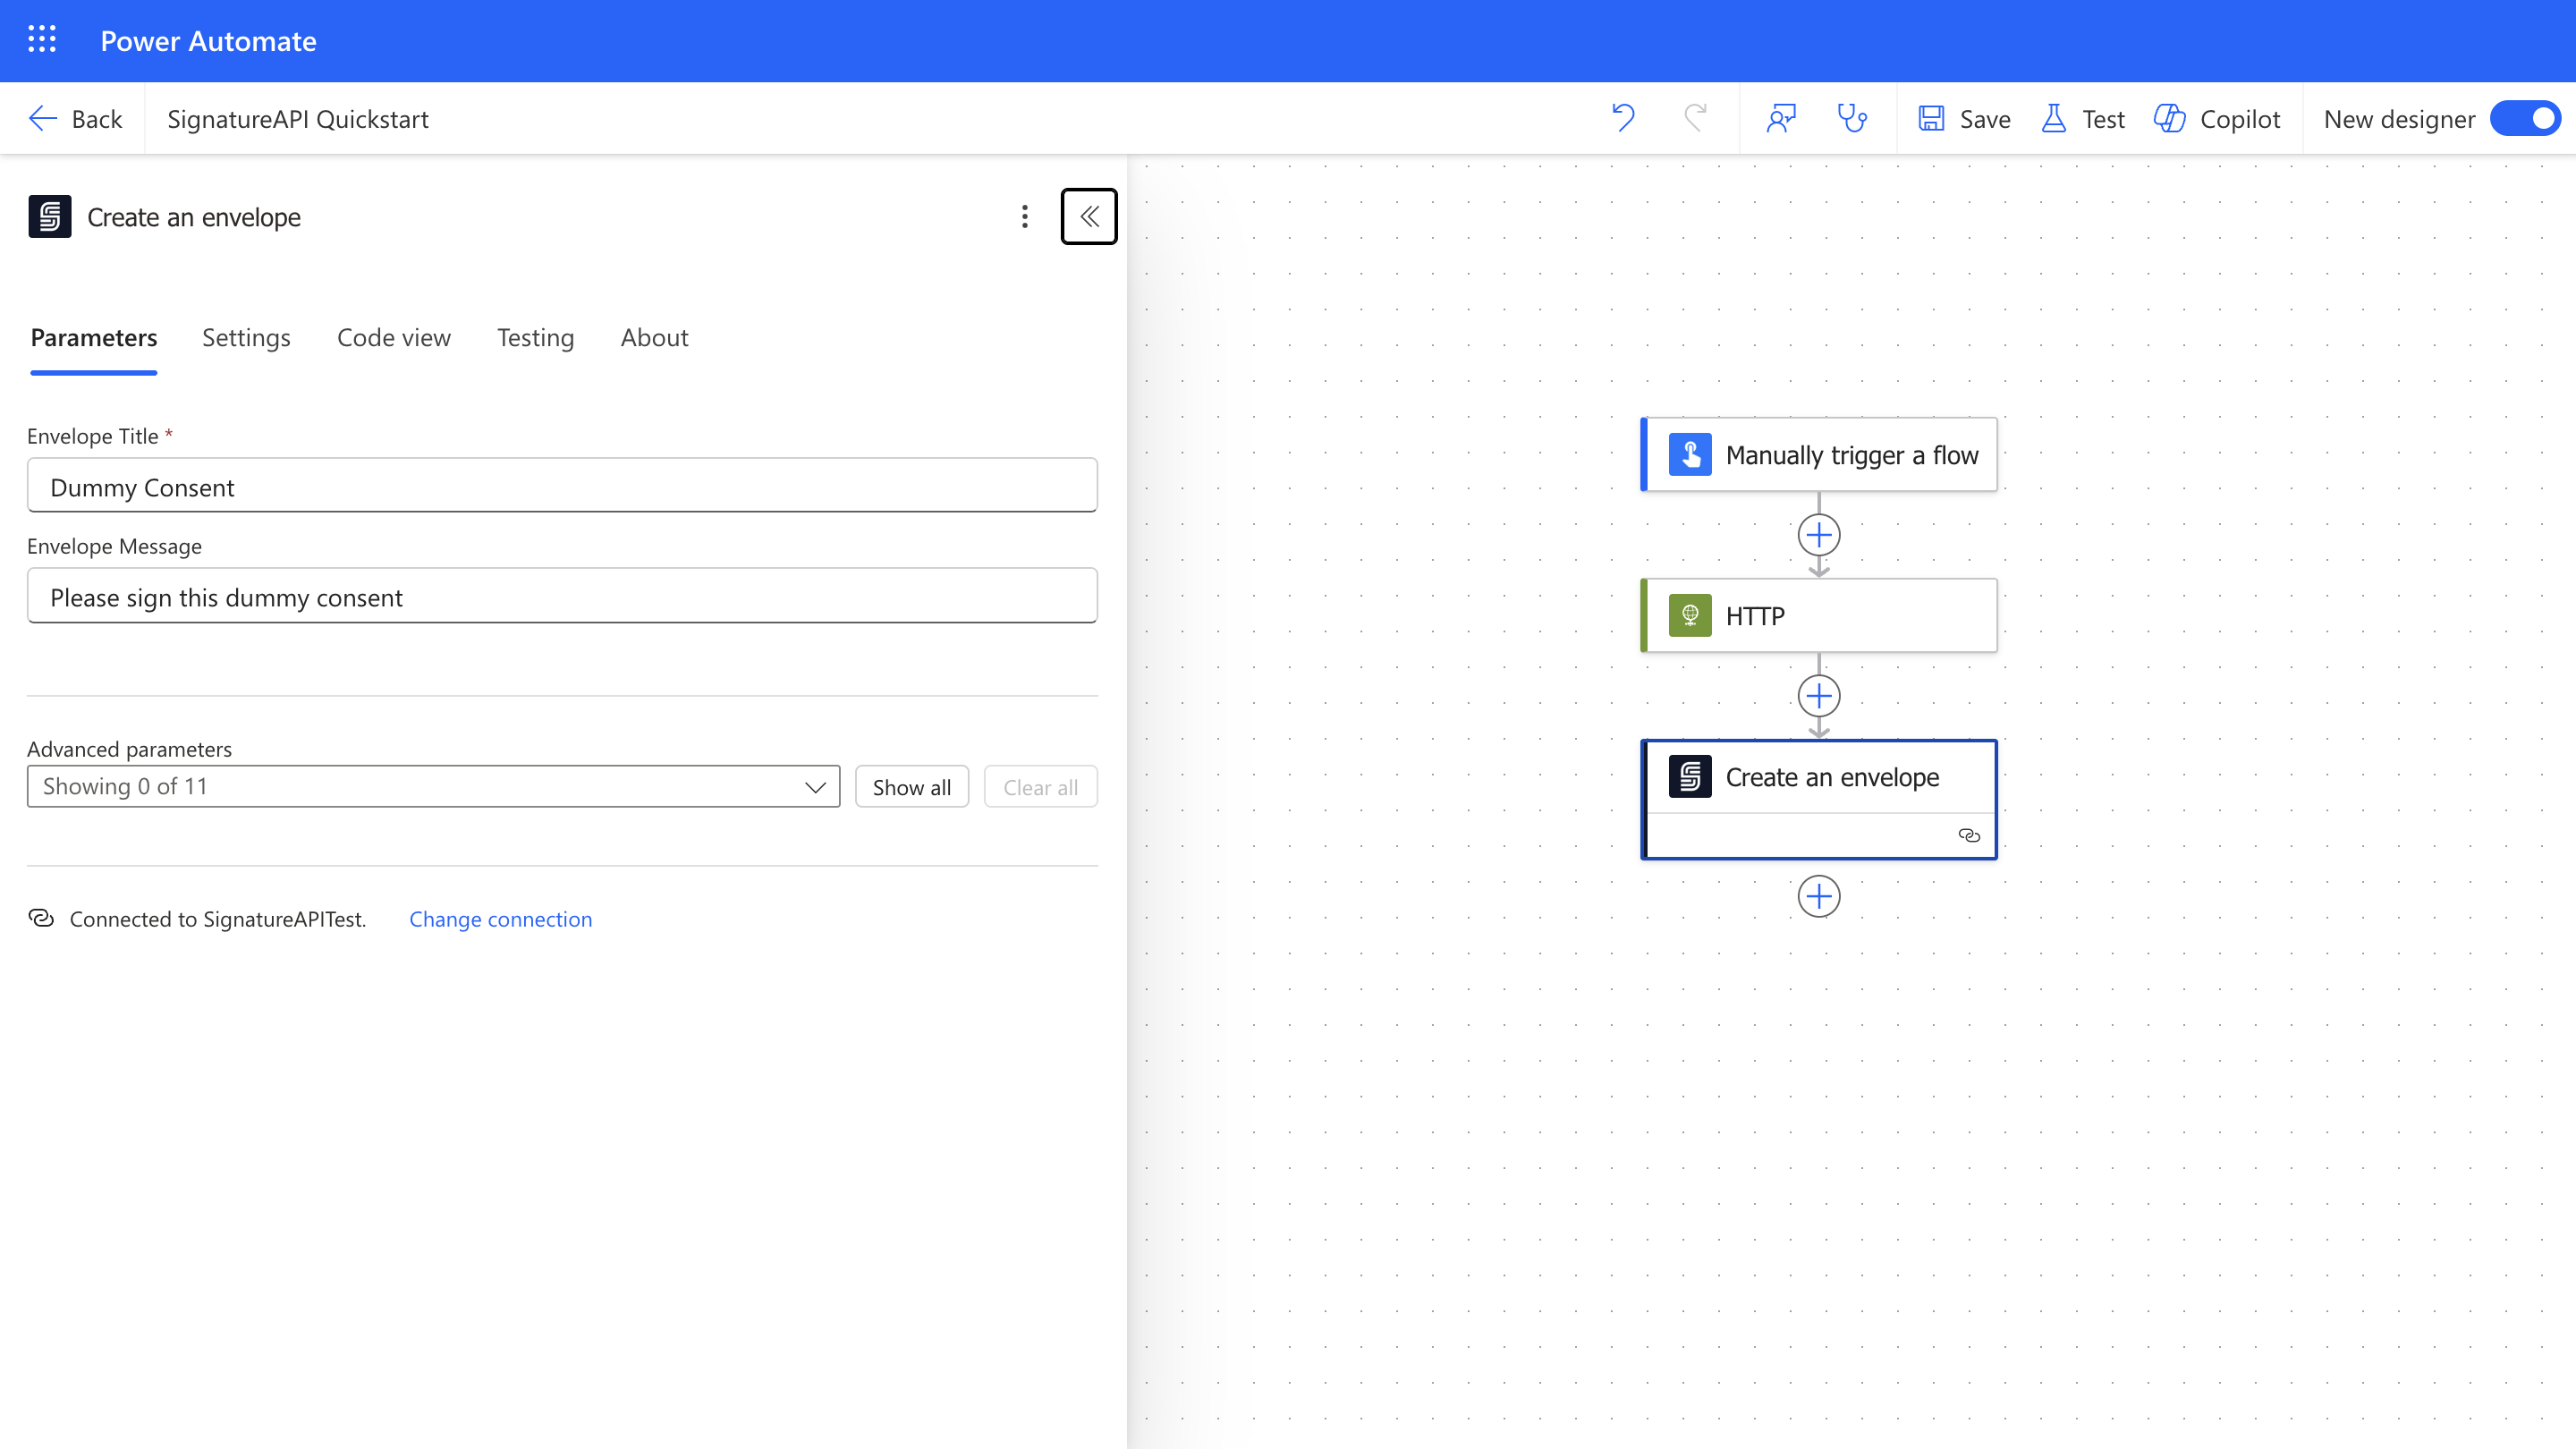The image size is (2576, 1449).
Task: Click the Envelope Title input field
Action: 562,486
